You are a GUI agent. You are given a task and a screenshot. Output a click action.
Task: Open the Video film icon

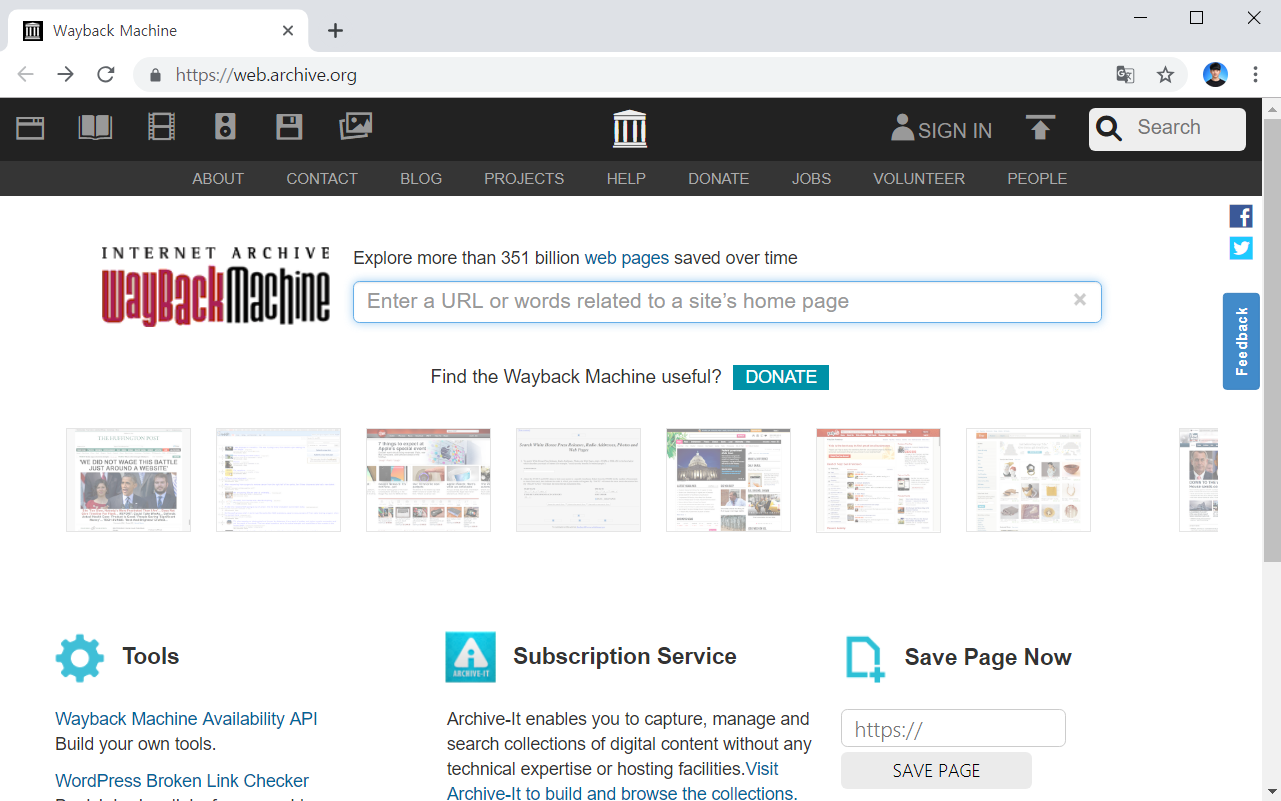pos(161,127)
